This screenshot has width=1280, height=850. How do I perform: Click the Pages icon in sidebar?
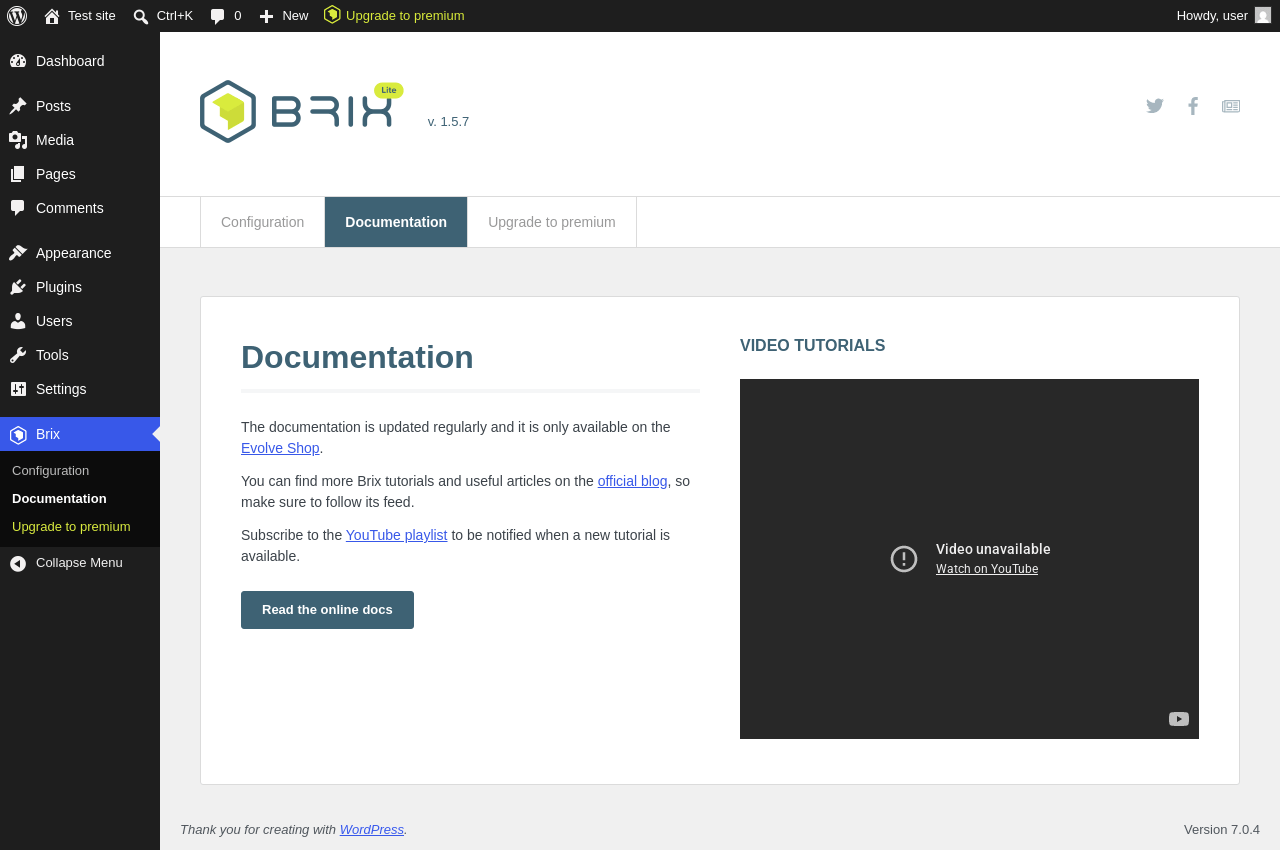(x=18, y=174)
